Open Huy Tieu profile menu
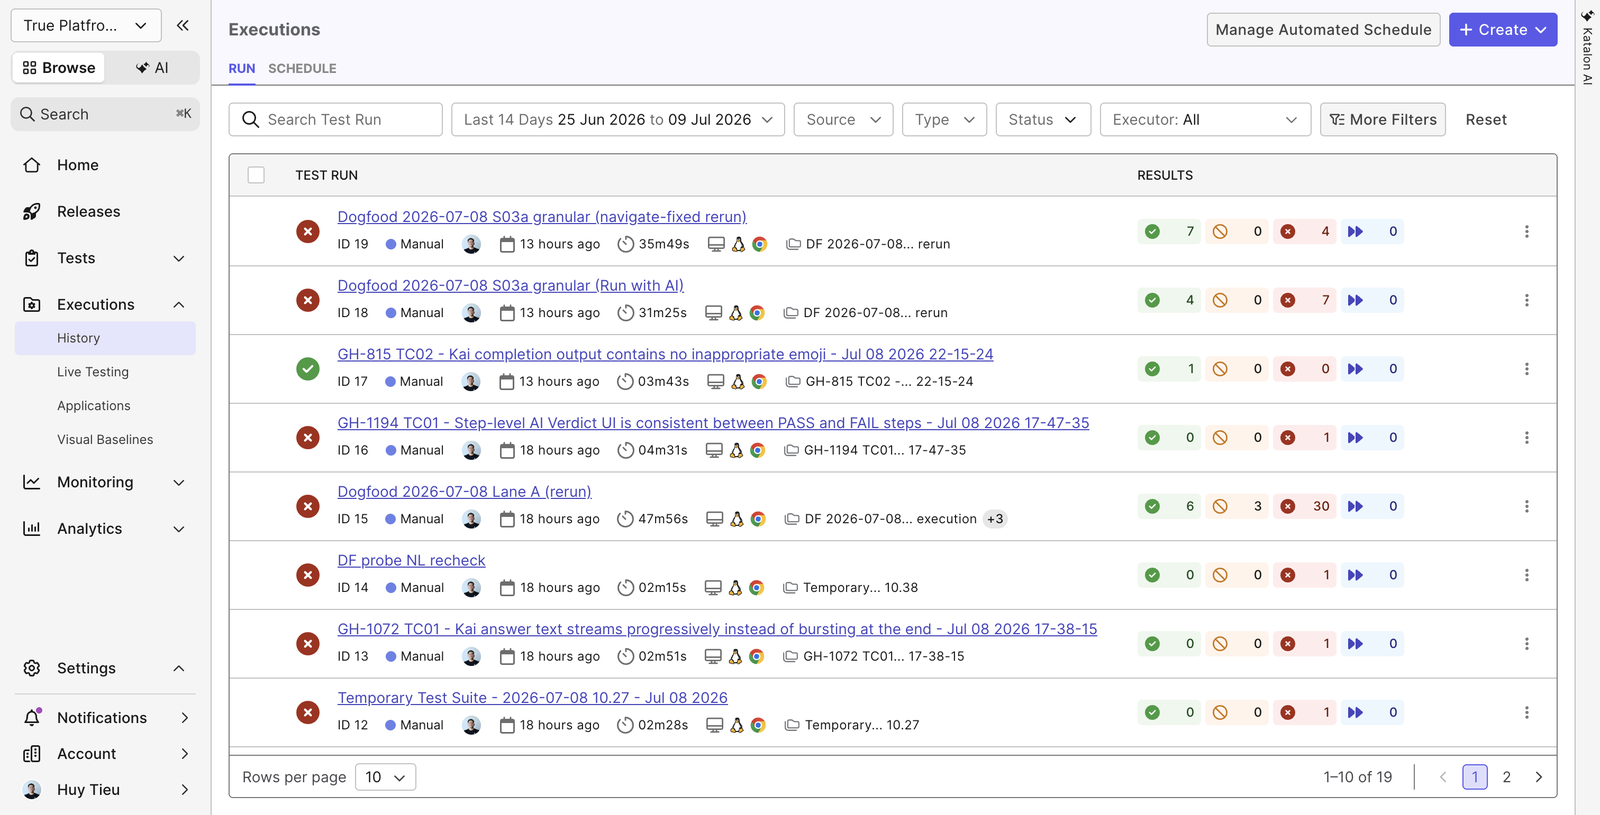Screen dimensions: 1600x815 105,790
